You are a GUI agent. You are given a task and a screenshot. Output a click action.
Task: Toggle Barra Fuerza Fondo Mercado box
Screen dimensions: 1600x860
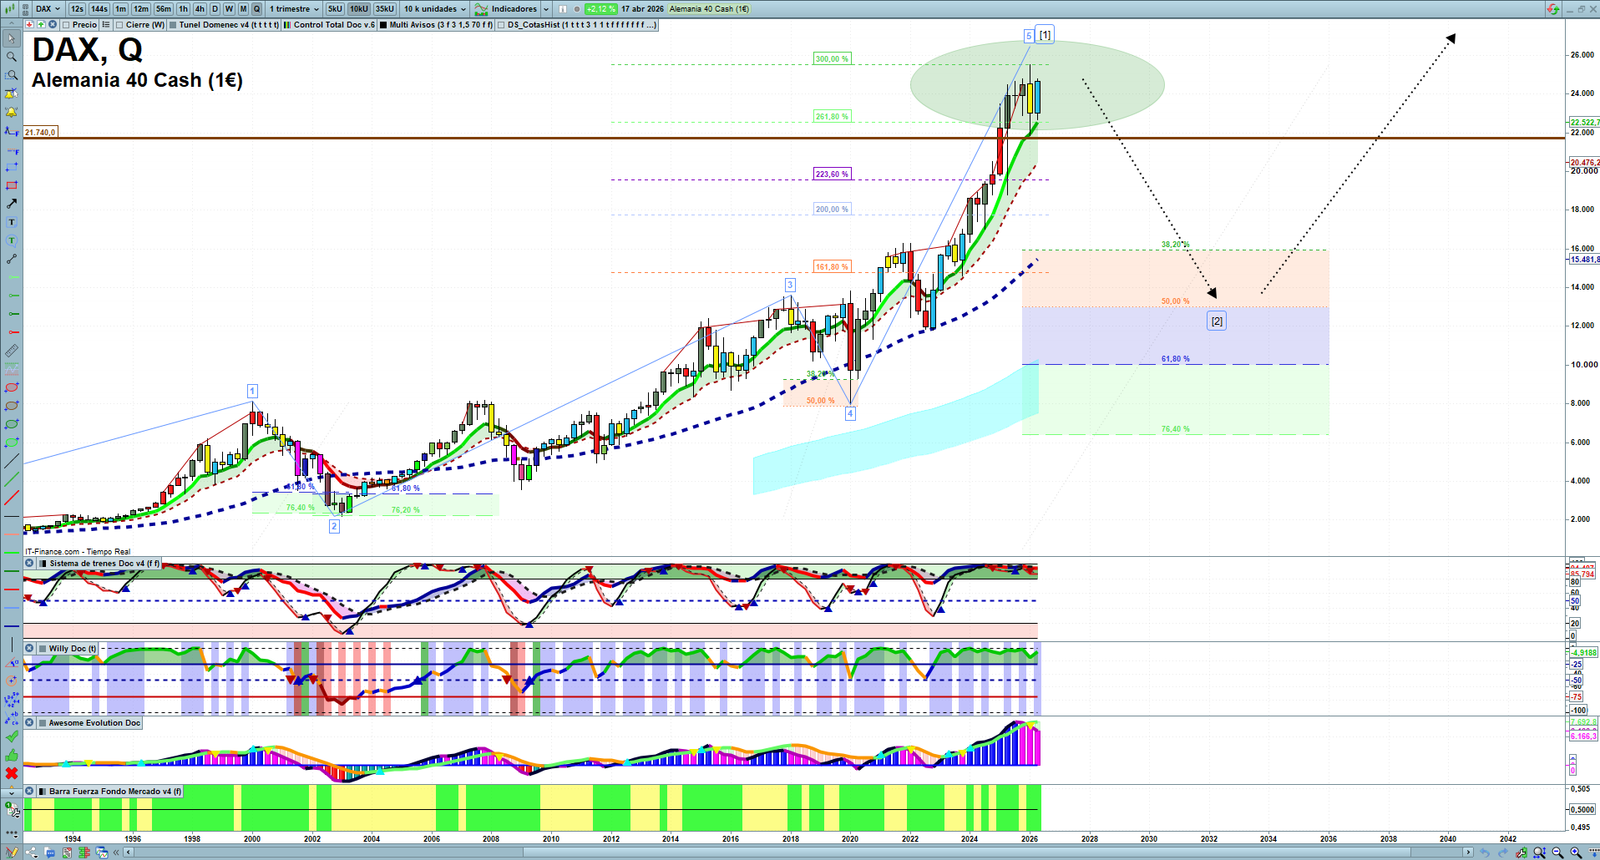42,791
